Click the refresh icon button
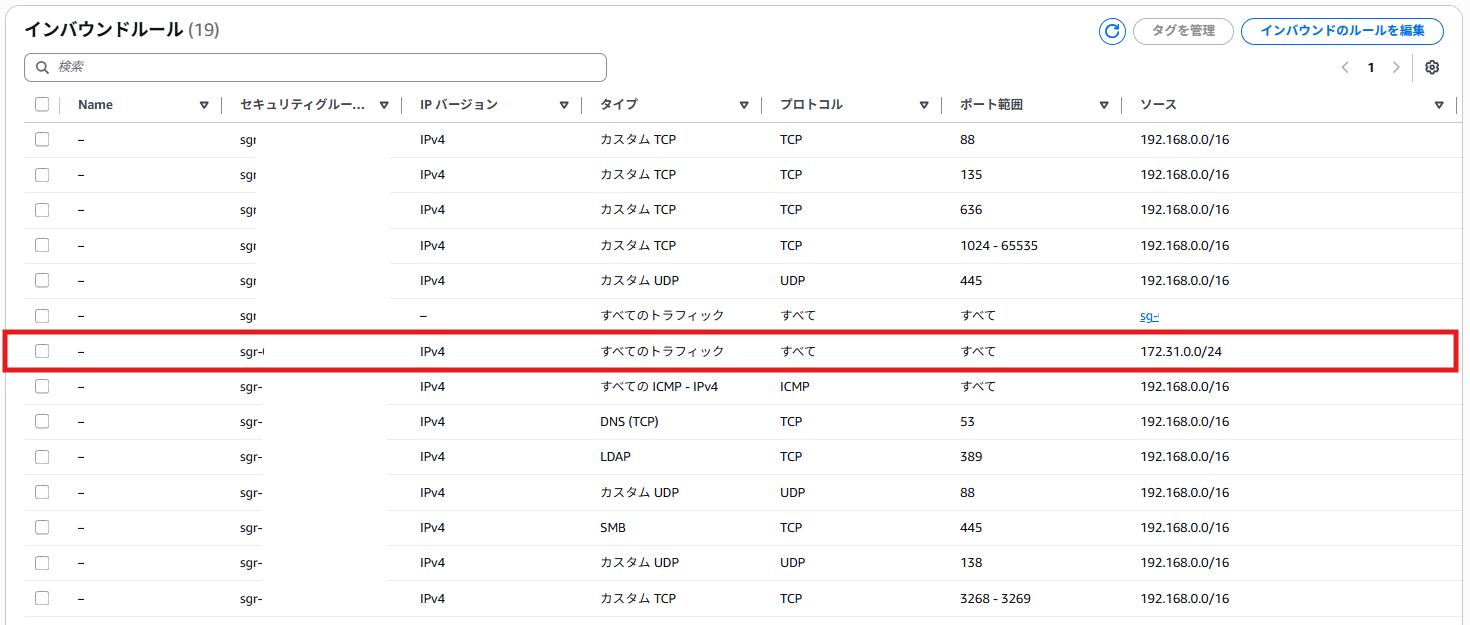The image size is (1470, 625). (x=1112, y=31)
